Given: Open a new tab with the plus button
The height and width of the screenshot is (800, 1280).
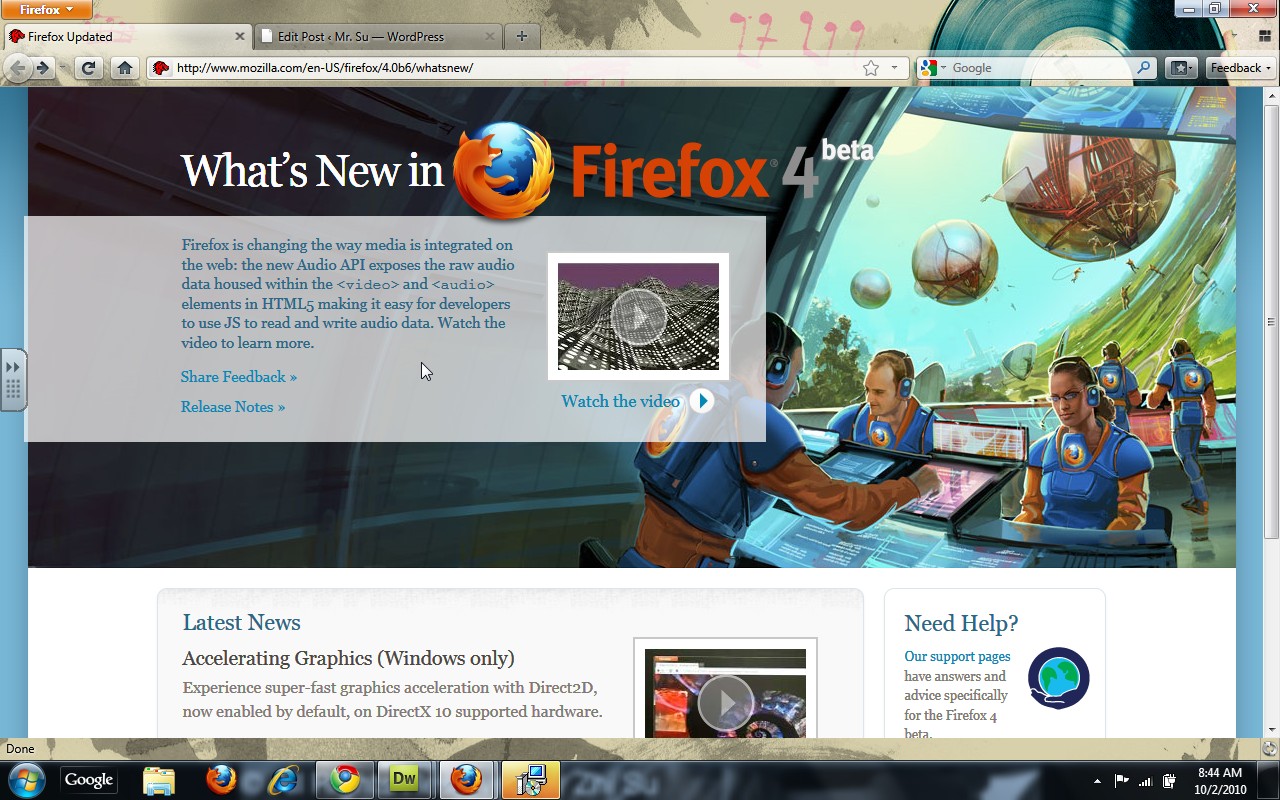Looking at the screenshot, I should (521, 36).
